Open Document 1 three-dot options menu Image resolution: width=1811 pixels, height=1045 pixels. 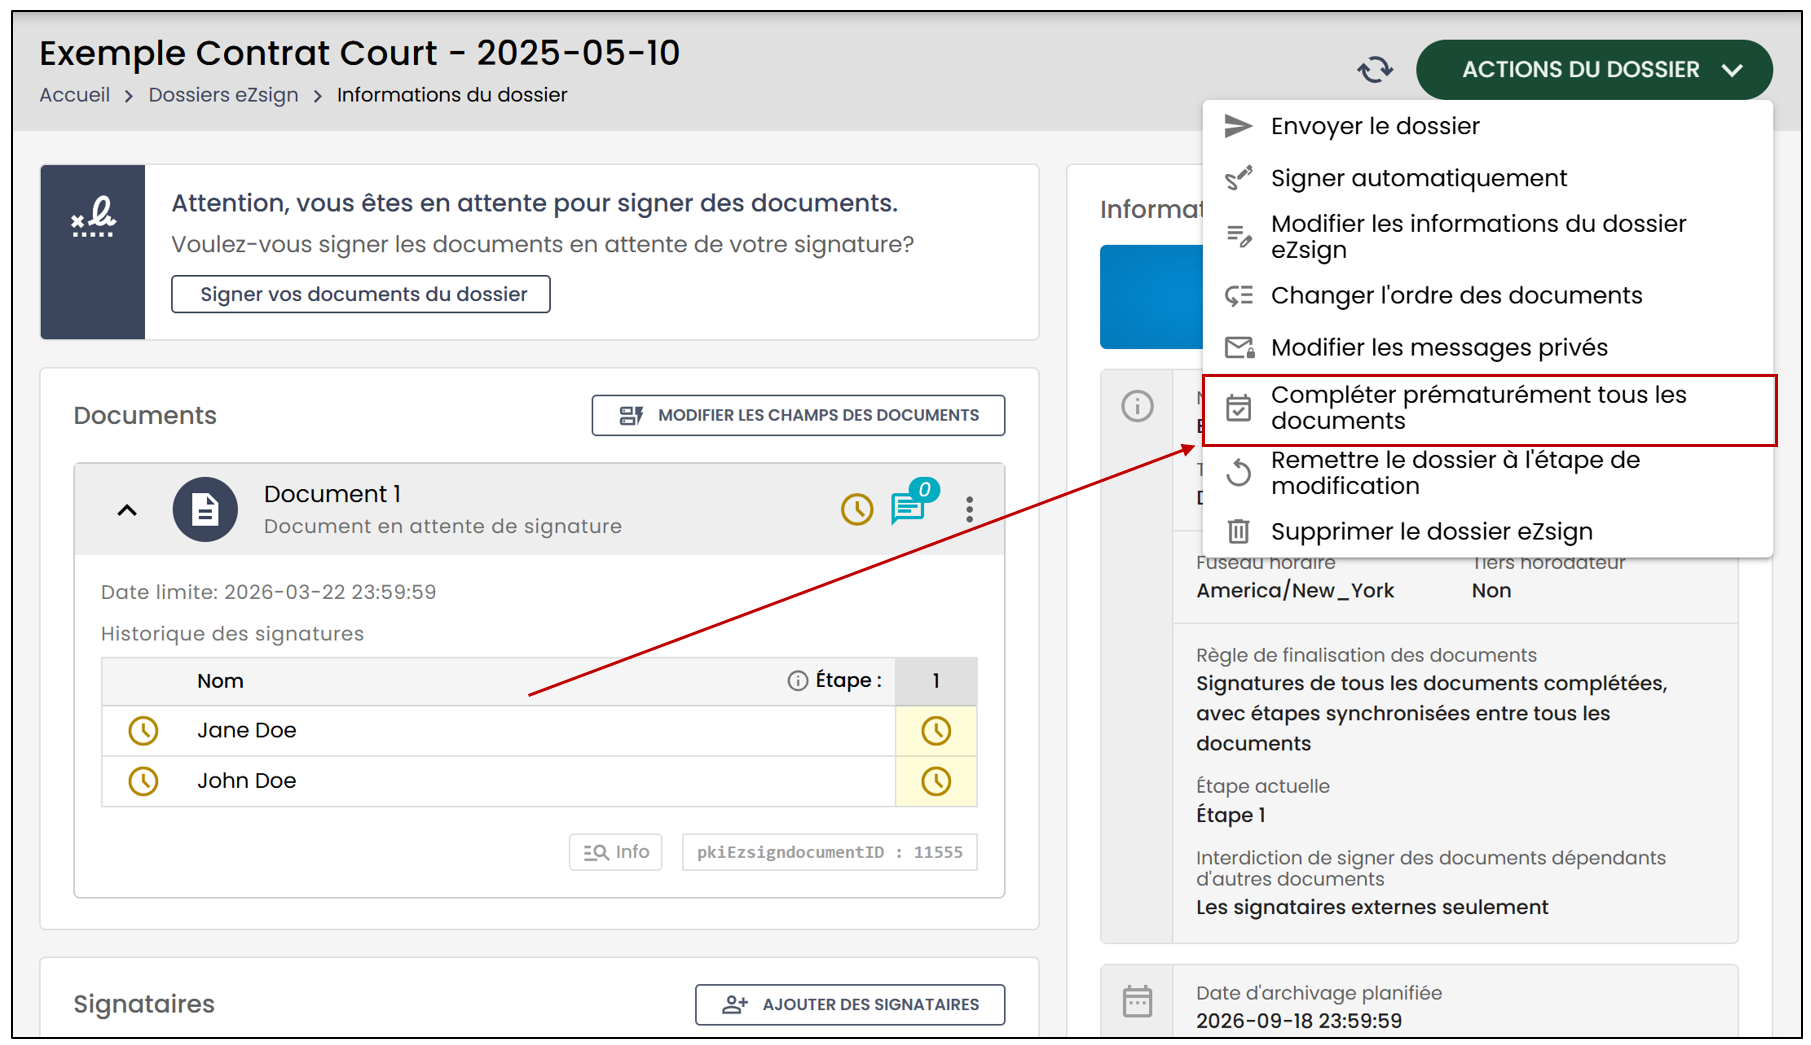click(x=969, y=509)
